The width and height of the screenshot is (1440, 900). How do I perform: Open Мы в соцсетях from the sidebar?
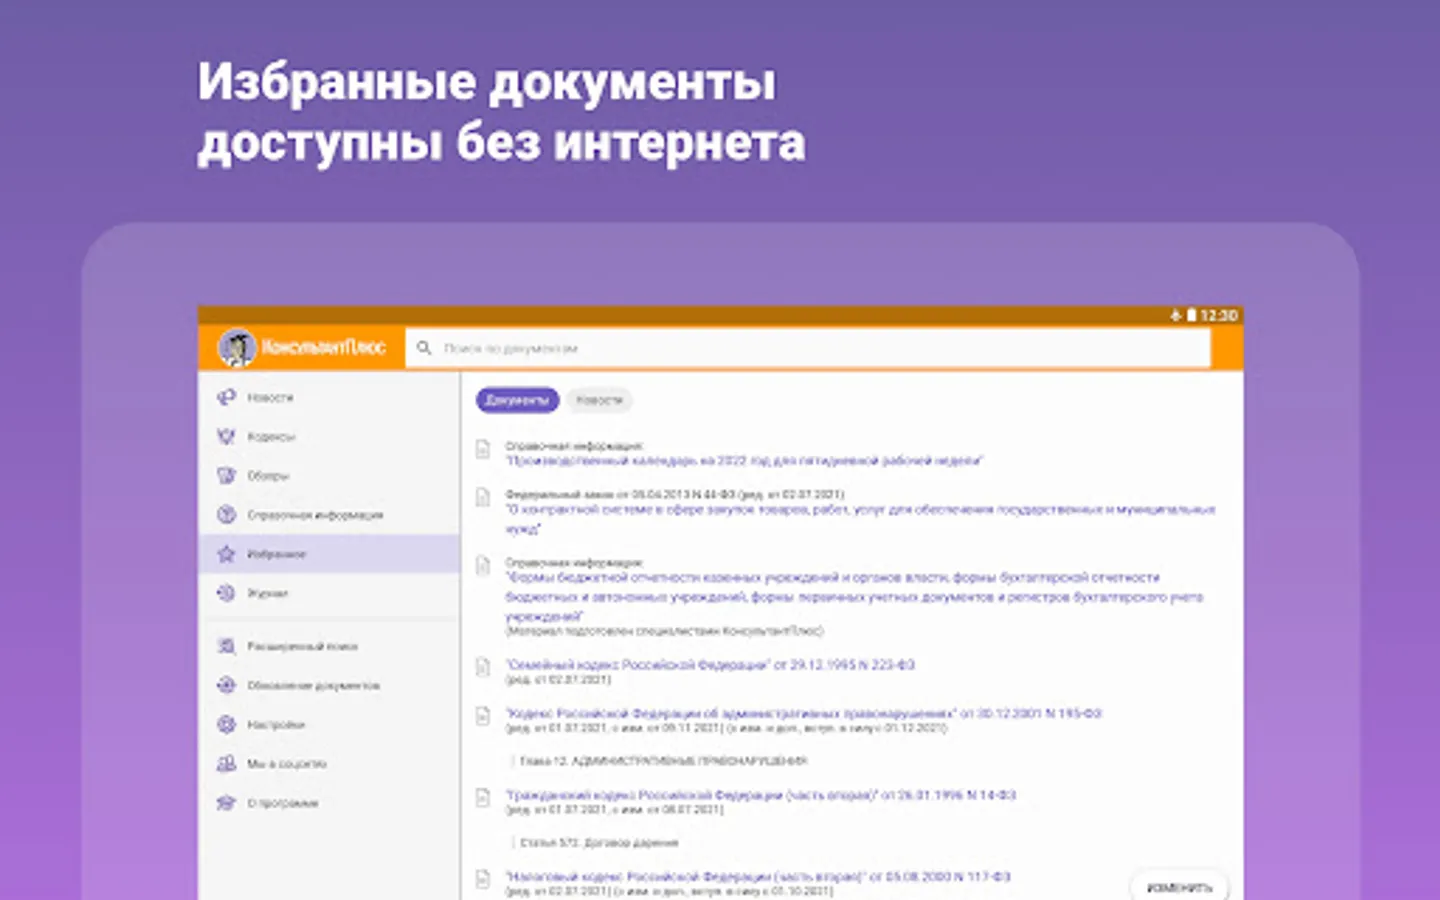tap(329, 763)
